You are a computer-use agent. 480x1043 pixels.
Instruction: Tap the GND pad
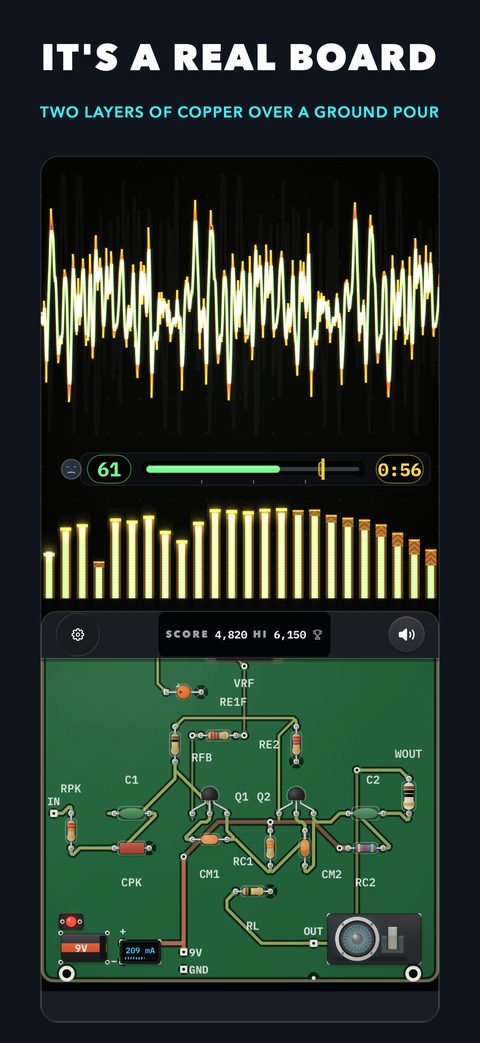[x=184, y=970]
